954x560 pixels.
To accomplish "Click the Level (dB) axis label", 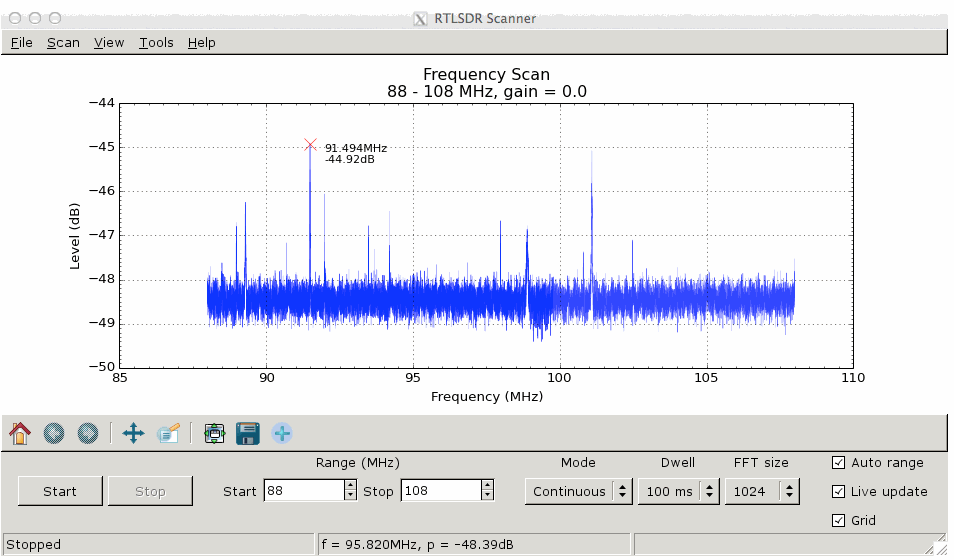I will coord(74,236).
